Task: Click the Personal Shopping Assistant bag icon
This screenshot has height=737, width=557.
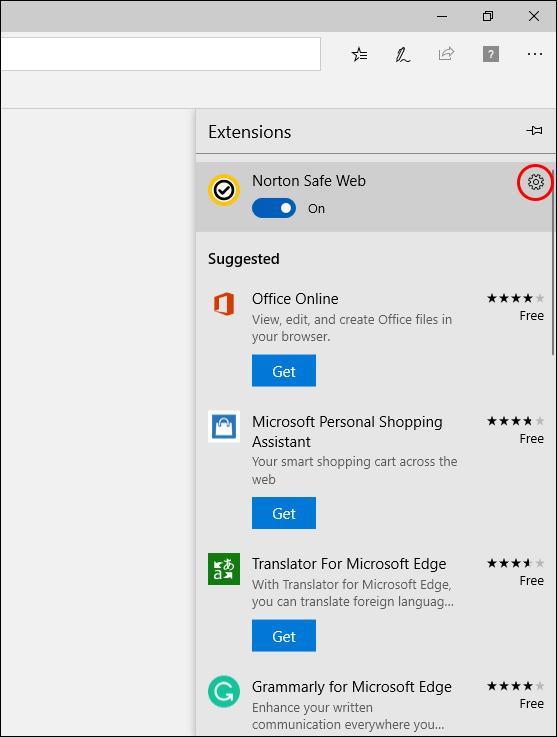Action: coord(224,426)
